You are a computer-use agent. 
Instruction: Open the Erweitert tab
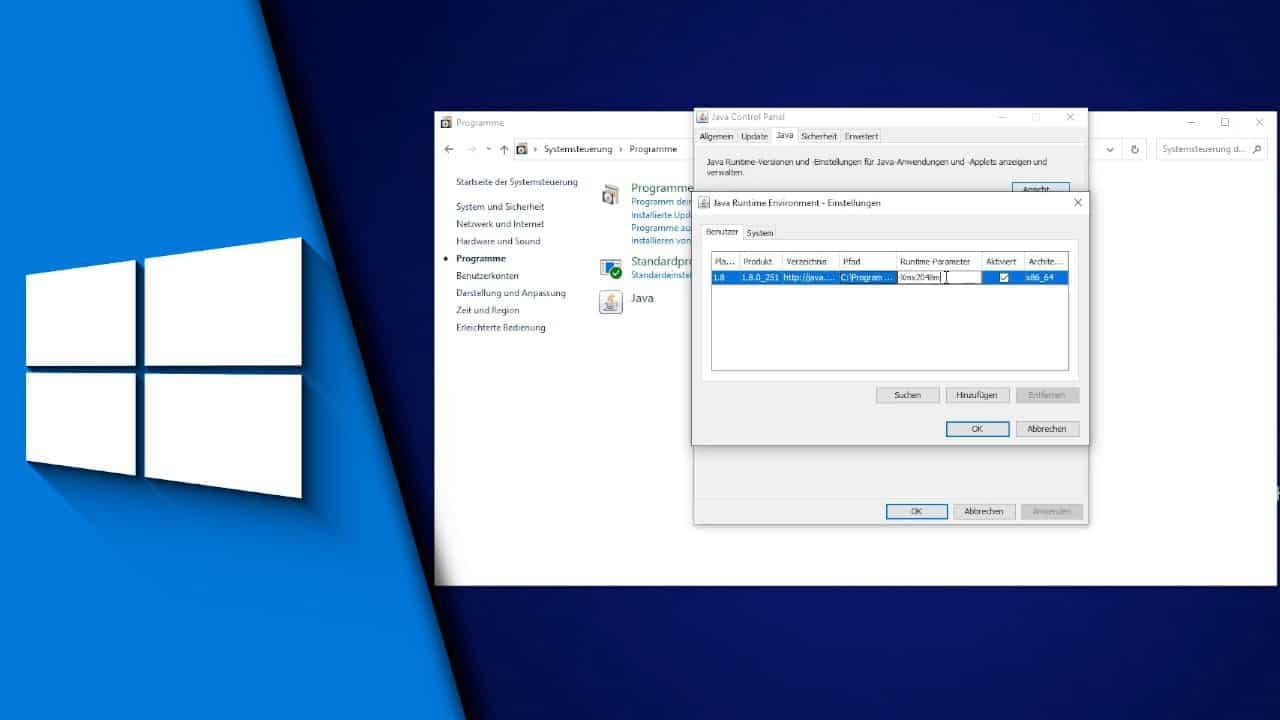coord(861,136)
